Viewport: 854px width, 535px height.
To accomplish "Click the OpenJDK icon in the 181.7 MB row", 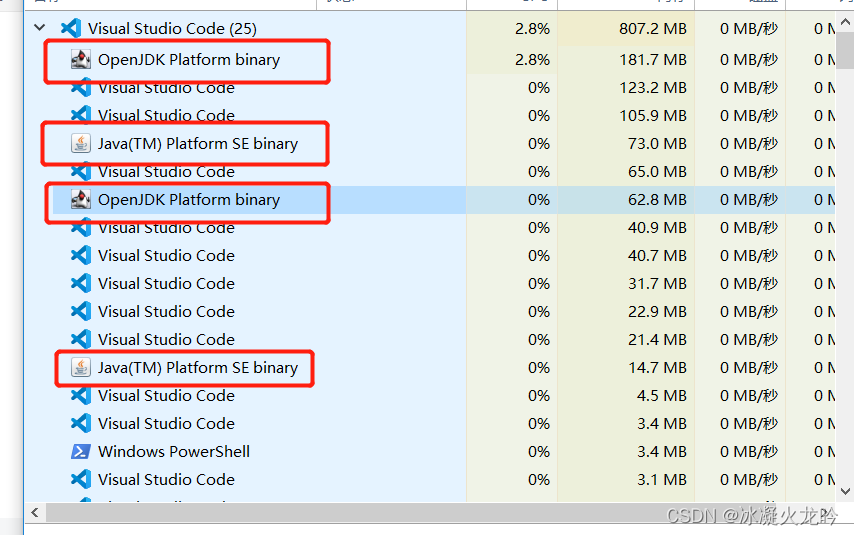I will tap(81, 59).
